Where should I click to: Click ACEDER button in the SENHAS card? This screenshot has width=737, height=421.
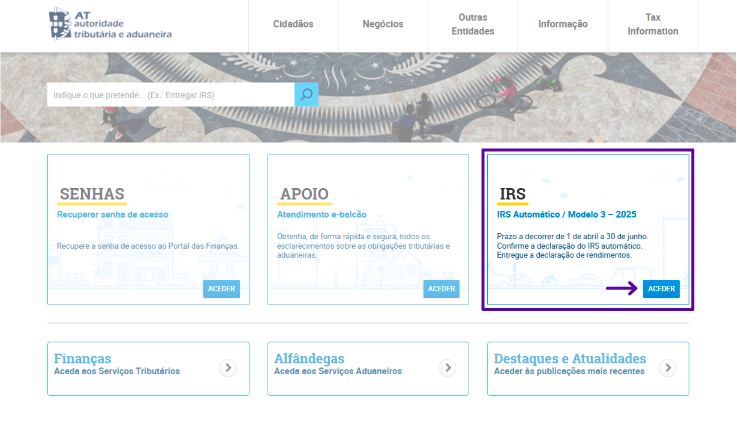pos(221,288)
